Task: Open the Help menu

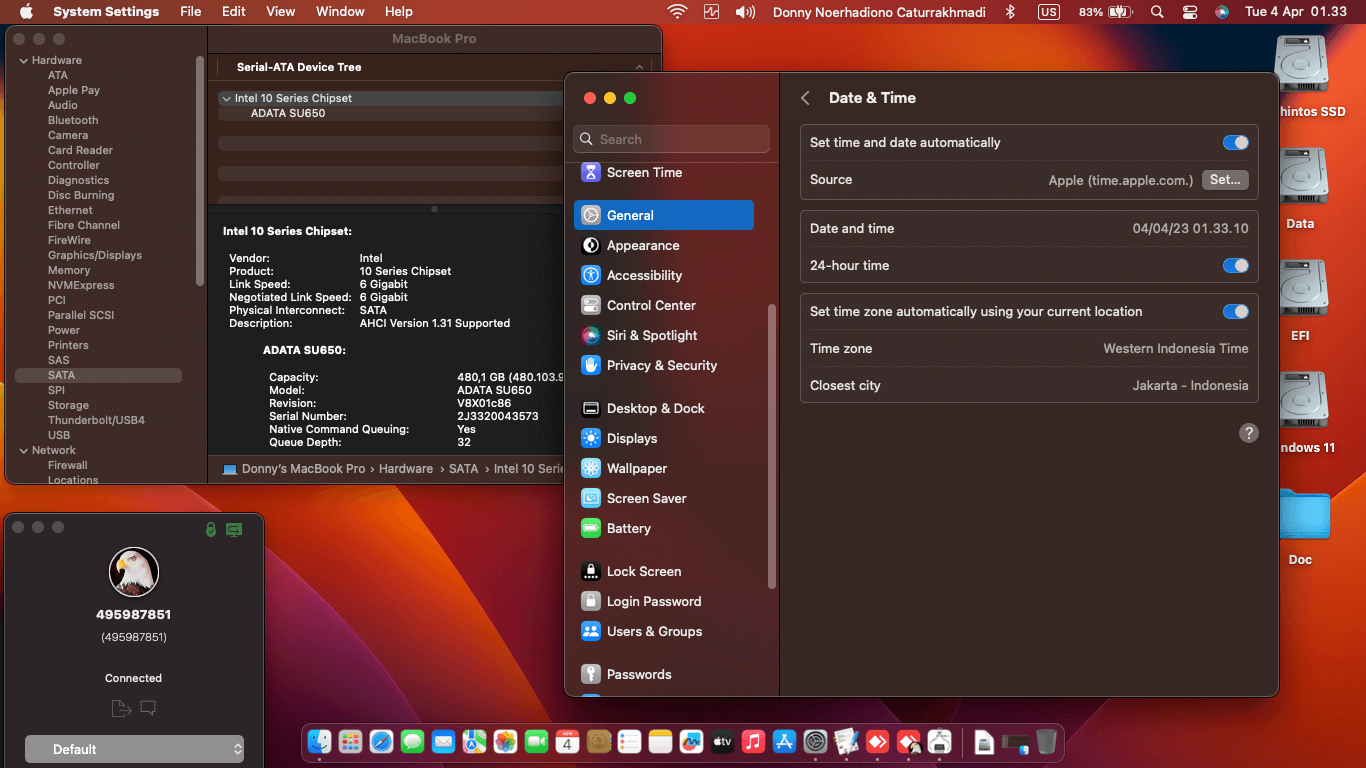Action: click(x=399, y=12)
